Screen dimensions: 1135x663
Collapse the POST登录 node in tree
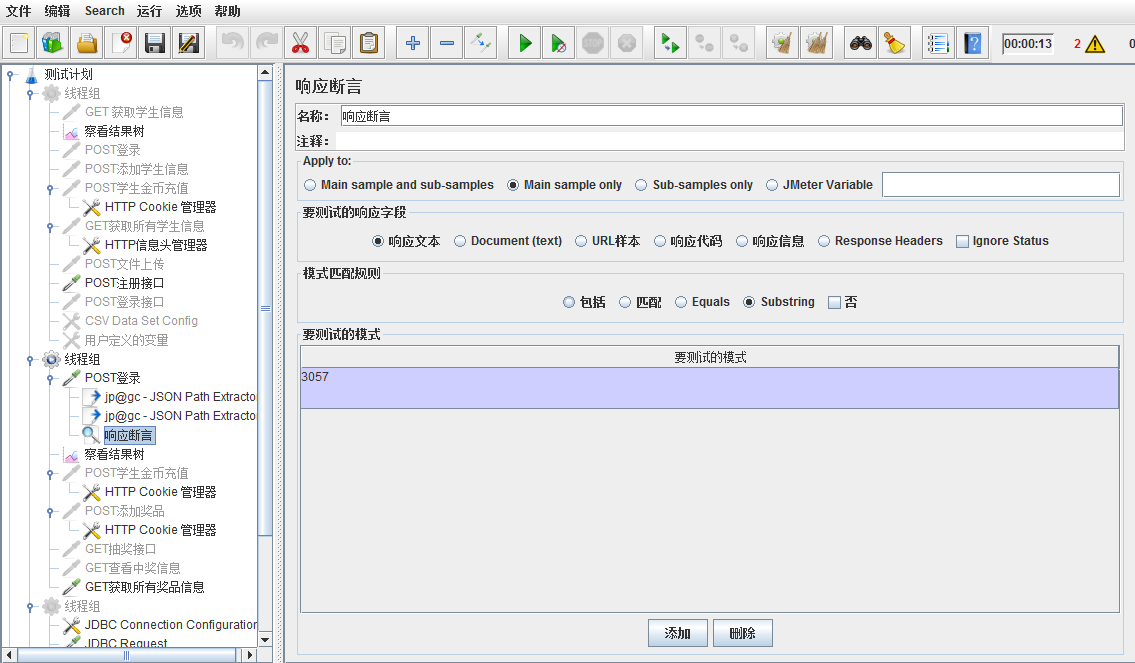tap(50, 379)
